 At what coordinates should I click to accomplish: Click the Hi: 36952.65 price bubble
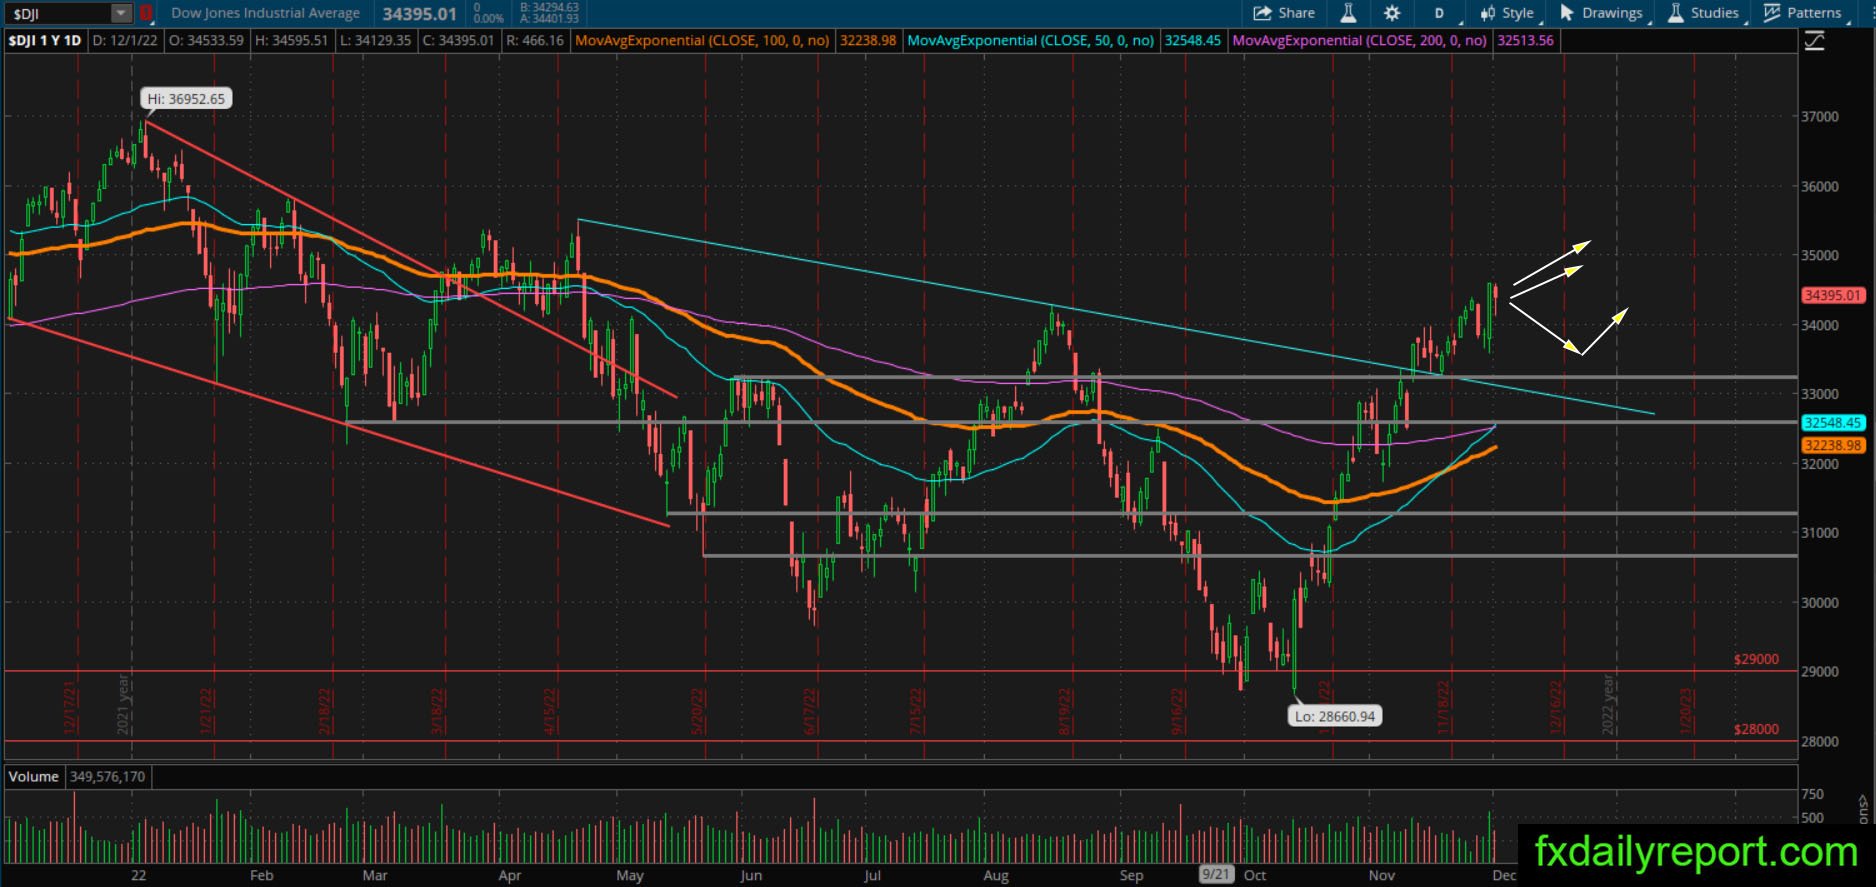pos(187,99)
